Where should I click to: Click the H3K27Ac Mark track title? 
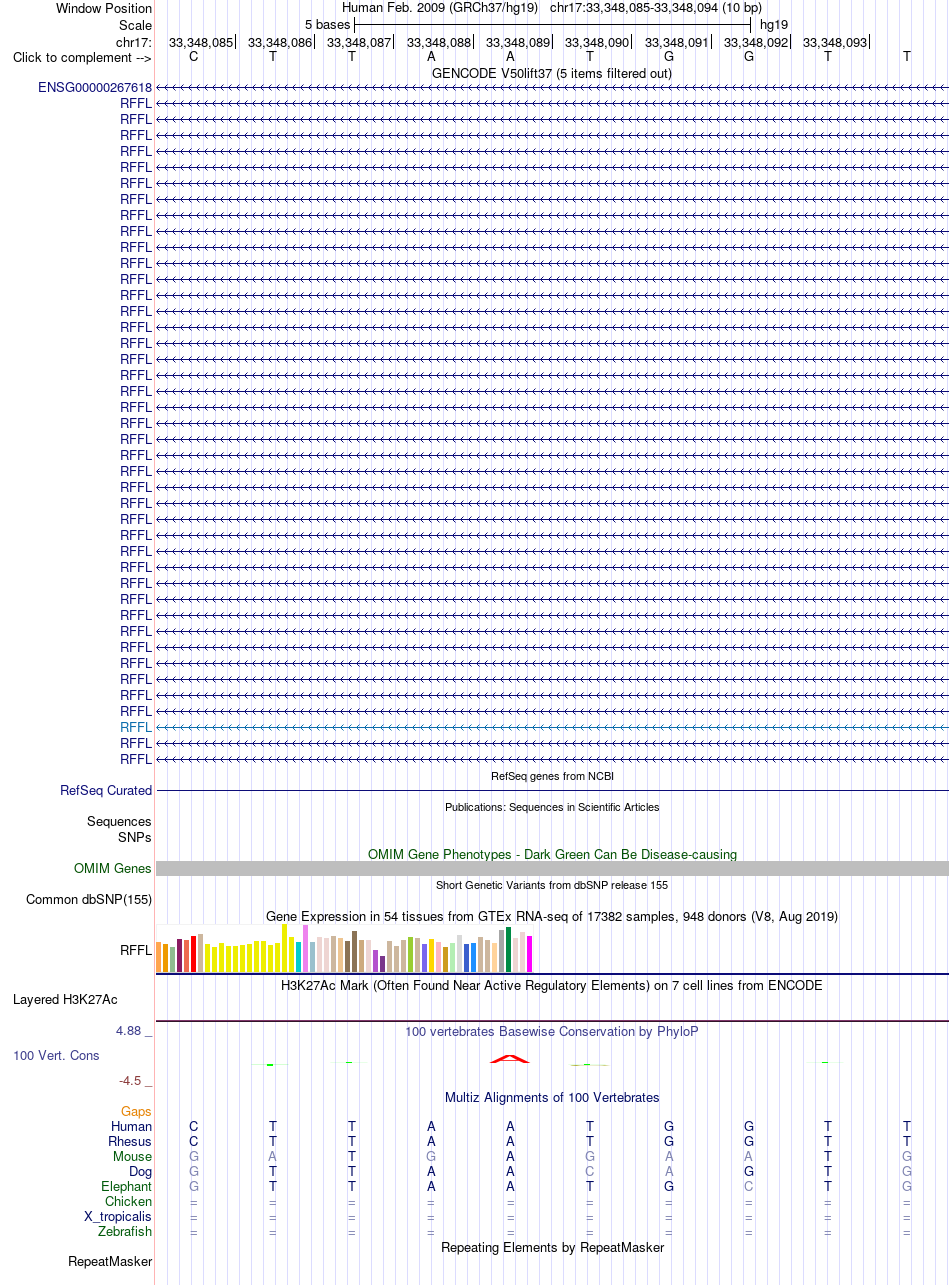click(552, 985)
